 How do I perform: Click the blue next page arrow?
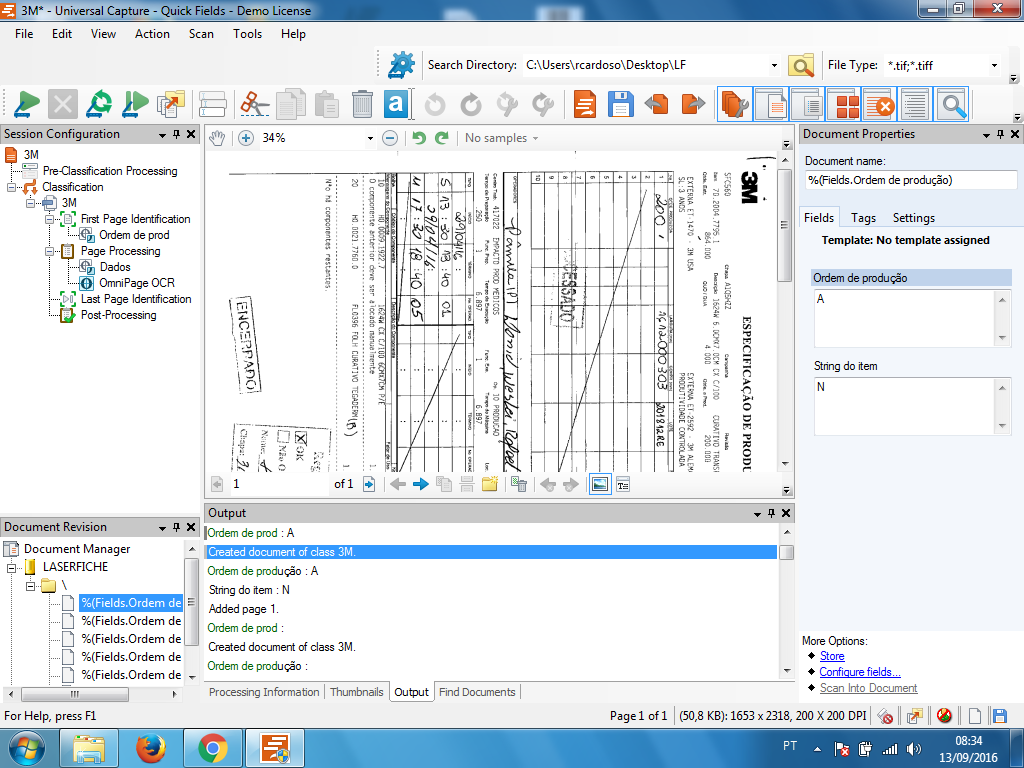421,484
